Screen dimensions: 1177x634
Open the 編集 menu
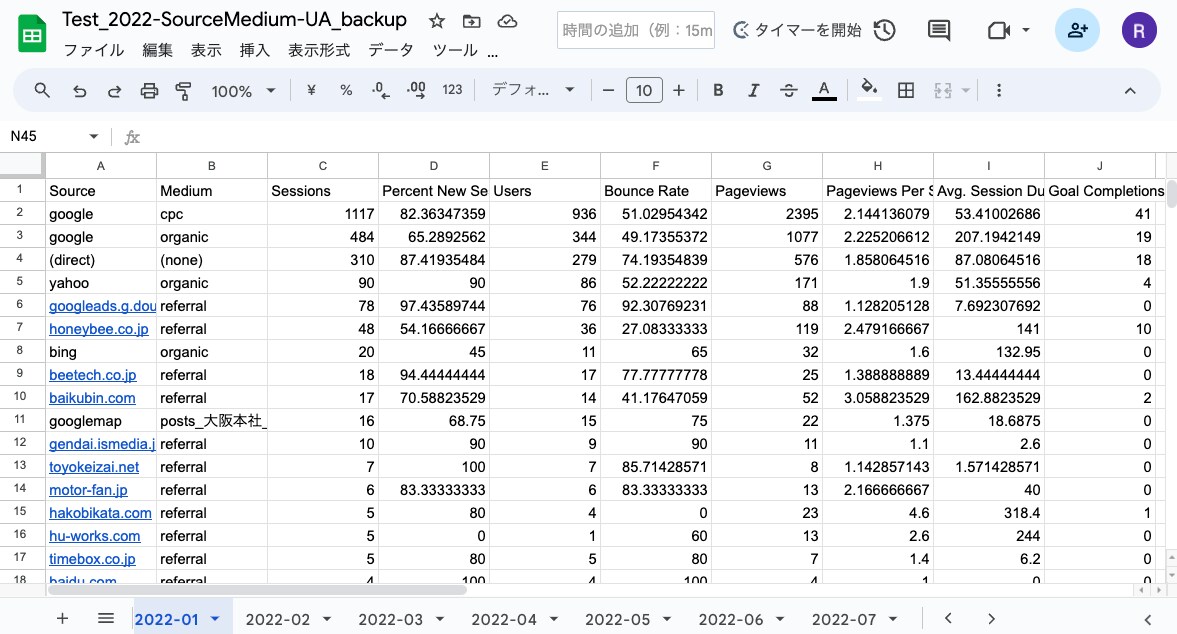click(x=158, y=50)
